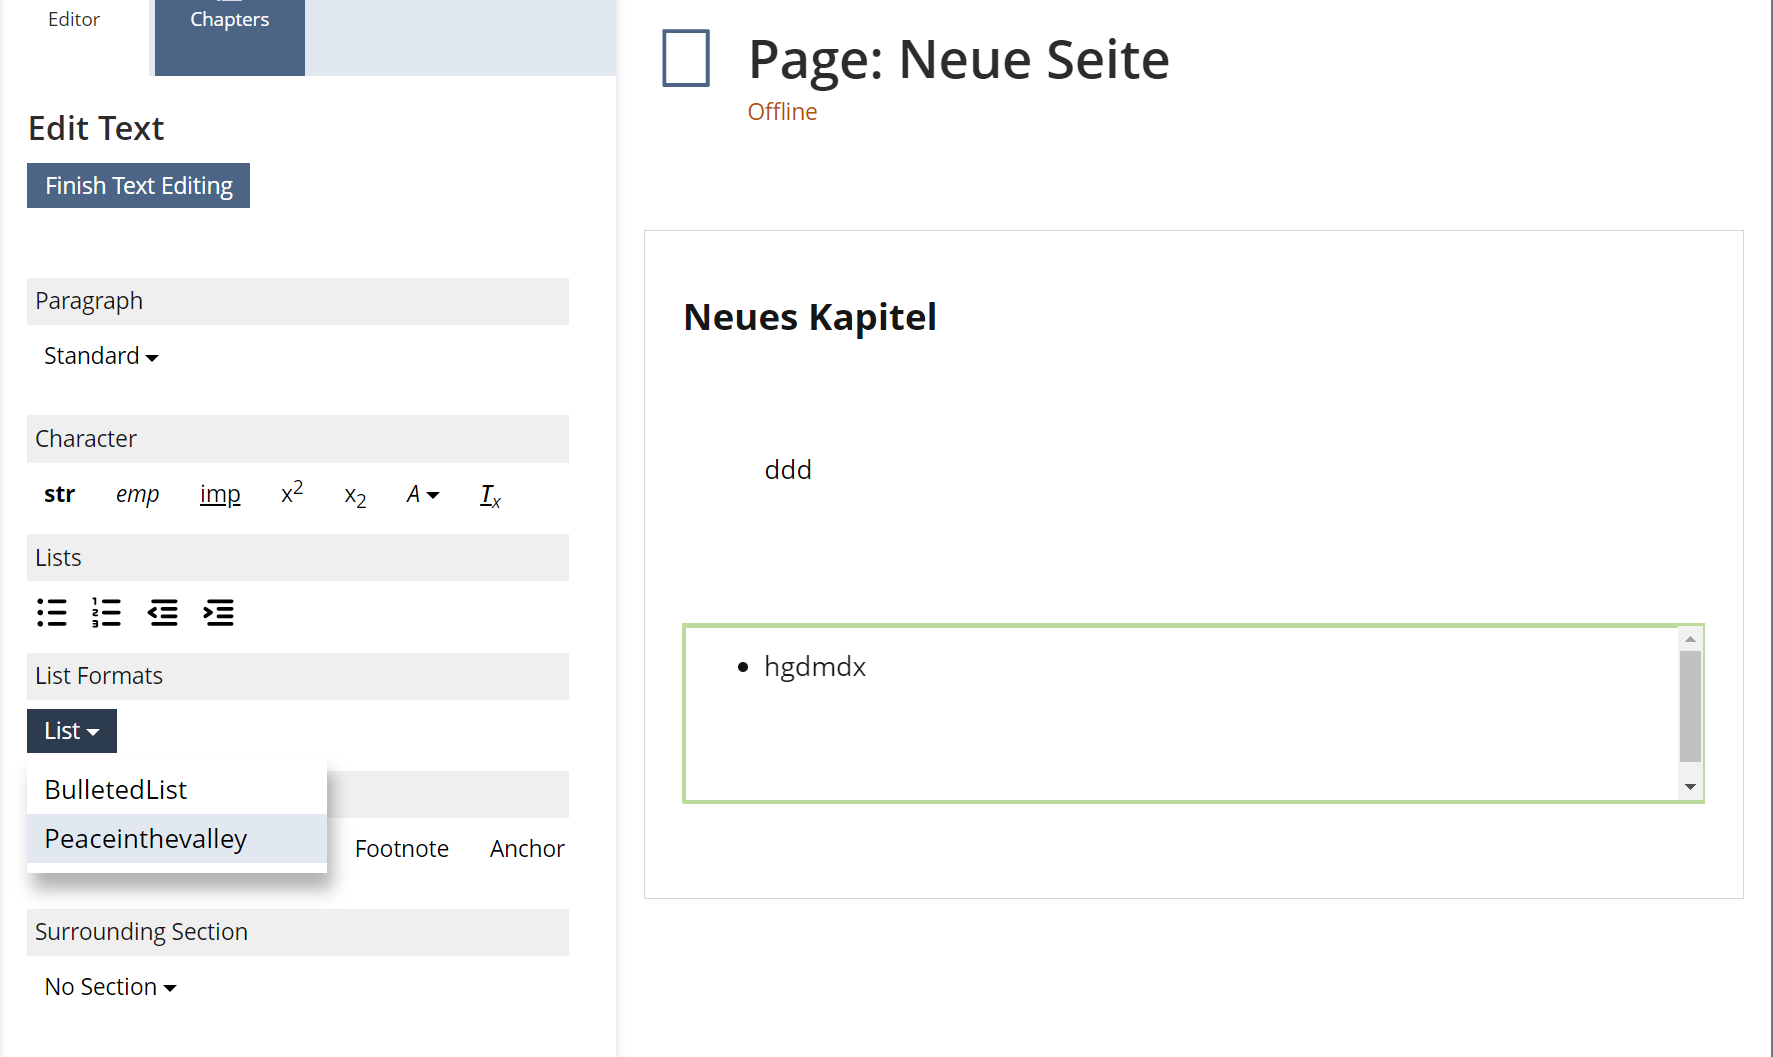This screenshot has height=1057, width=1773.
Task: Open the No Section dropdown
Action: pos(110,987)
